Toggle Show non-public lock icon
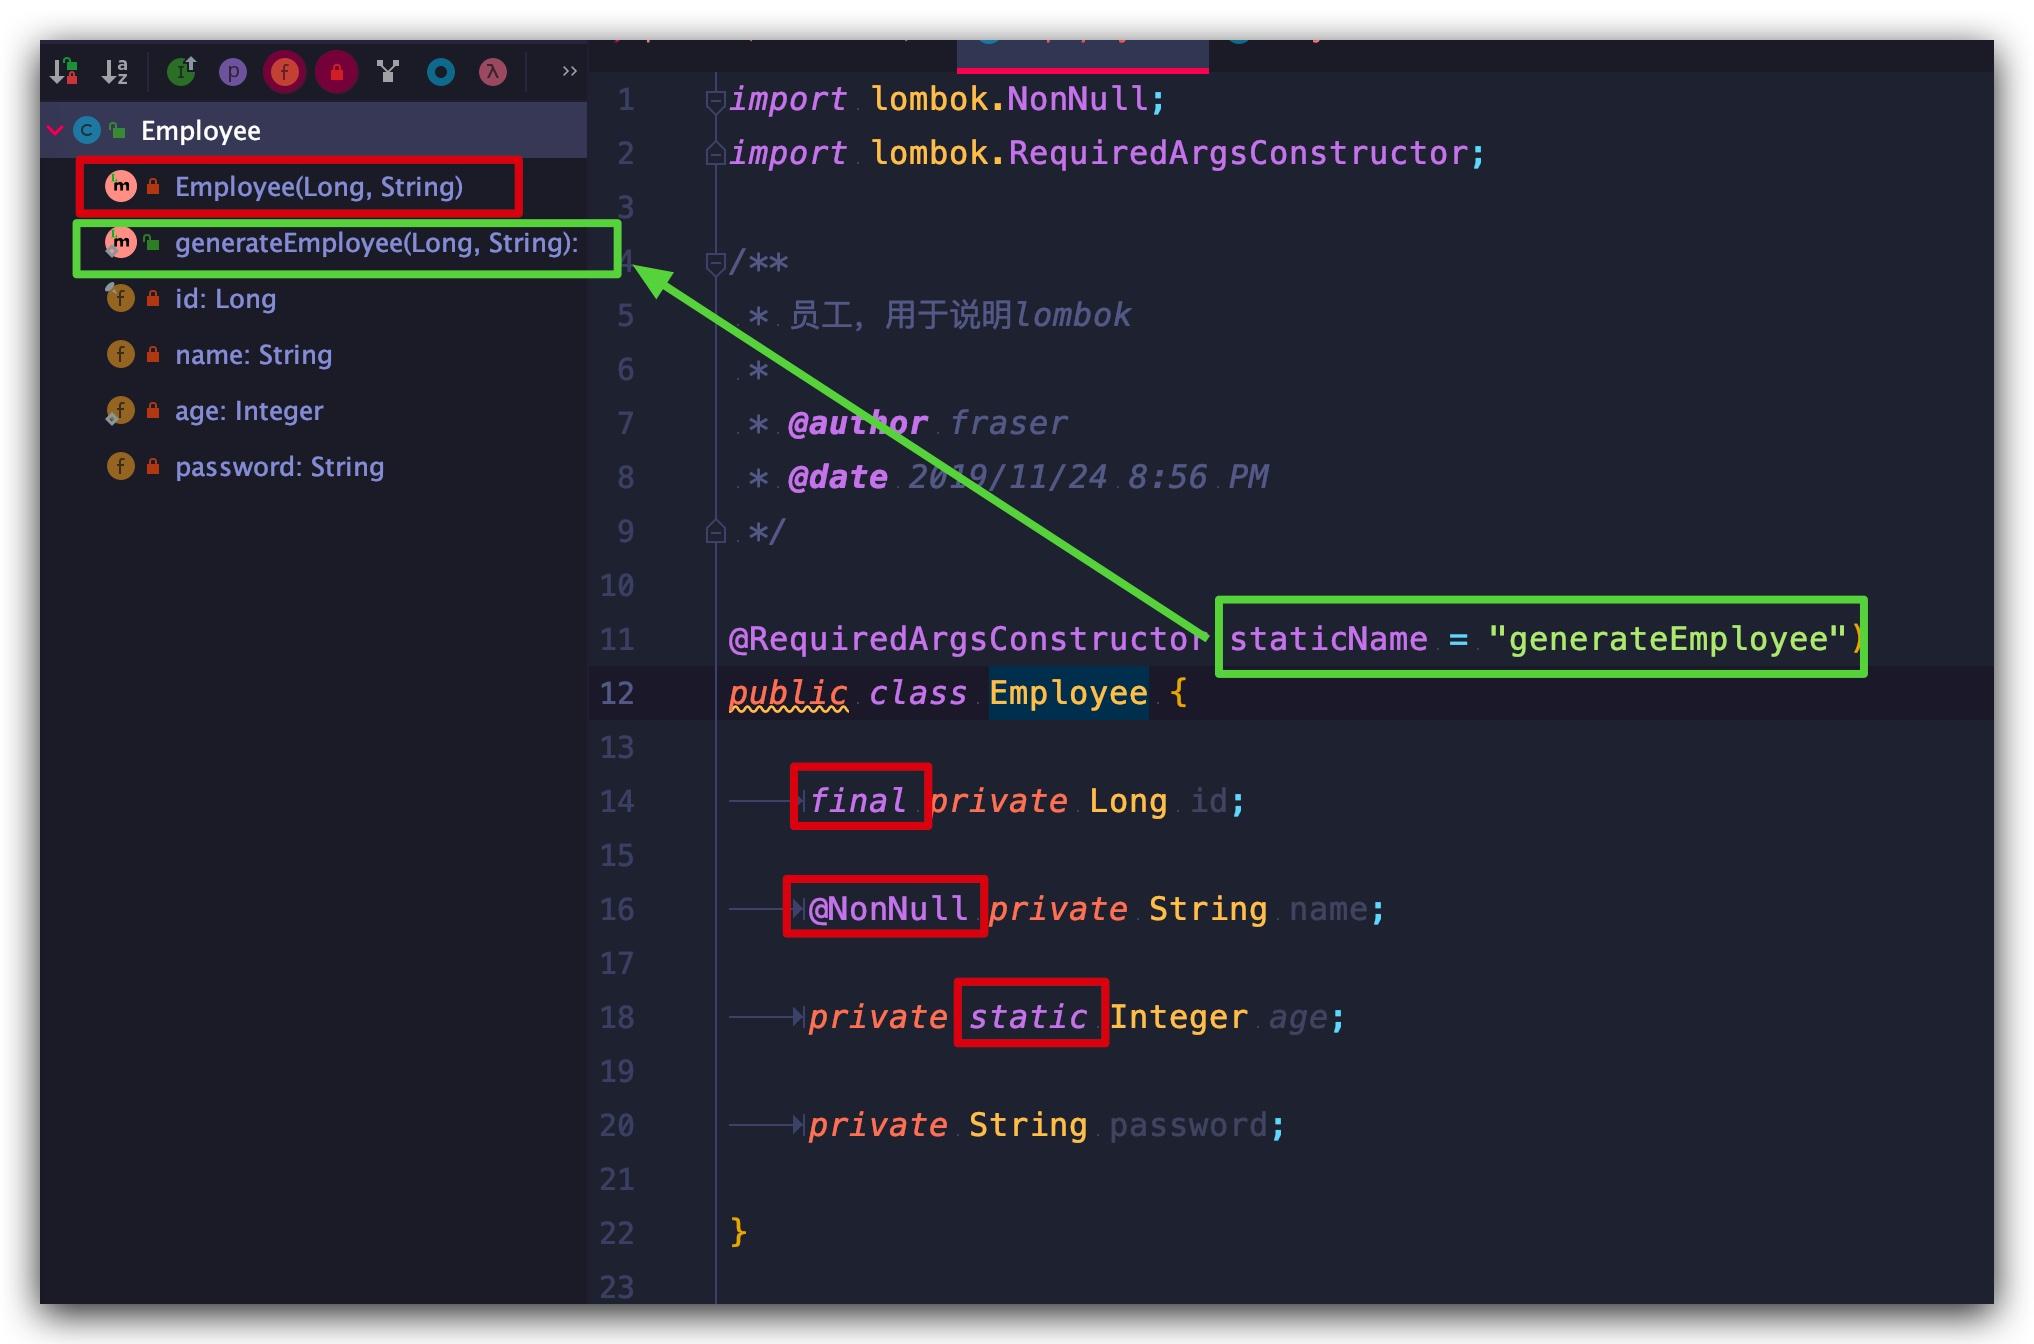 (337, 72)
